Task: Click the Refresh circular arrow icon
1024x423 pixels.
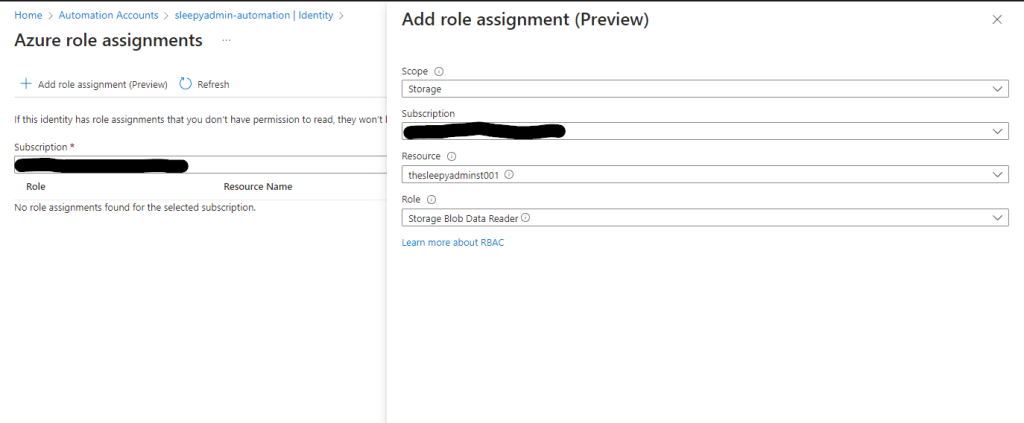Action: (185, 84)
